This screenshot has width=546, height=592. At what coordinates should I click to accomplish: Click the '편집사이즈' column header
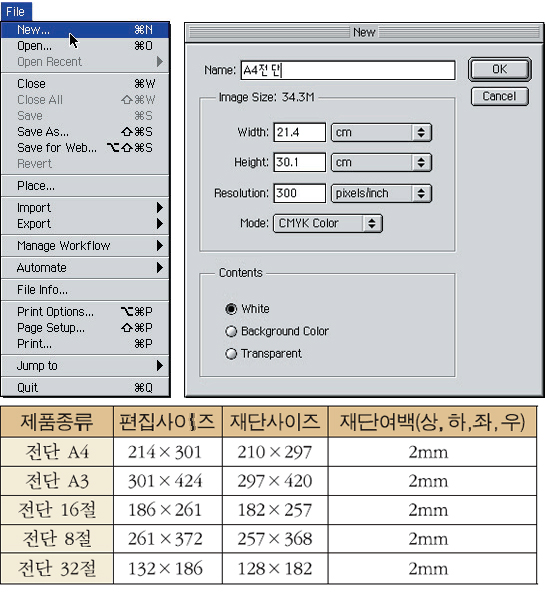point(168,422)
